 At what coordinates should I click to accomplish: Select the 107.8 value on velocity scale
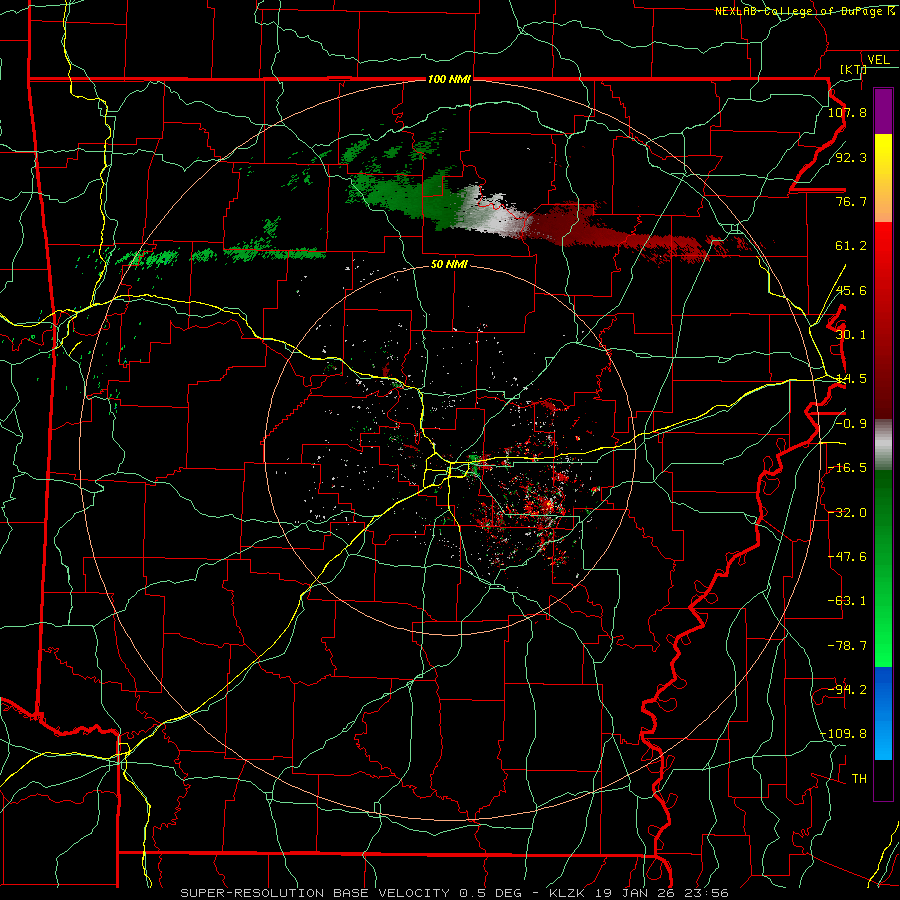point(847,112)
